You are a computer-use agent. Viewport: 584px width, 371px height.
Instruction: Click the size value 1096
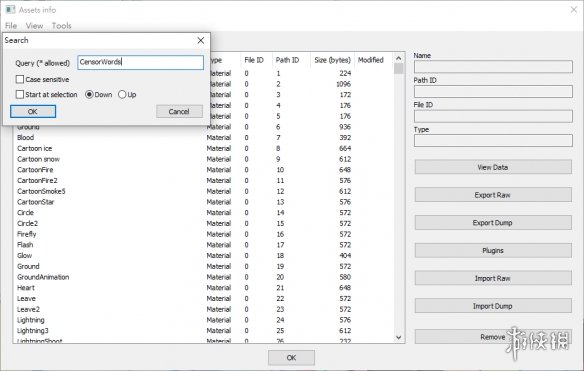[x=343, y=84]
